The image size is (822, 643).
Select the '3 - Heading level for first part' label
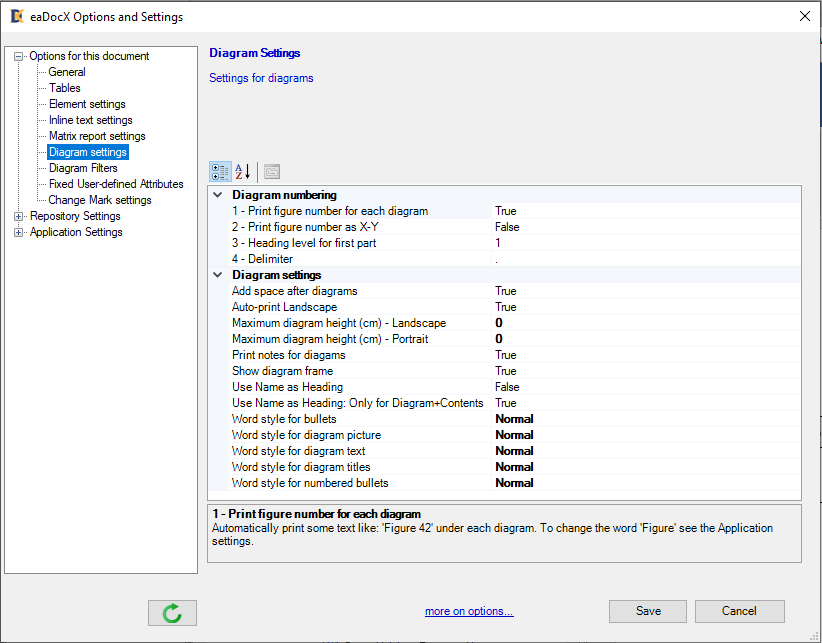click(x=304, y=243)
